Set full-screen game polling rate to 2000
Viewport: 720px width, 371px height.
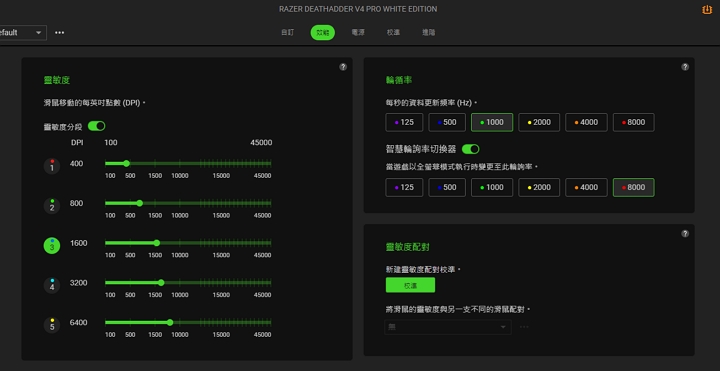pos(539,187)
